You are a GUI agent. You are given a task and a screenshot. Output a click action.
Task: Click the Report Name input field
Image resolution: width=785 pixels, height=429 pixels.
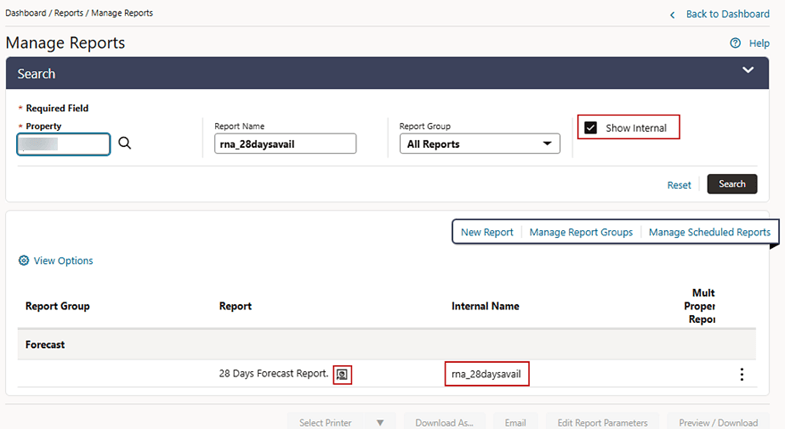(x=285, y=144)
